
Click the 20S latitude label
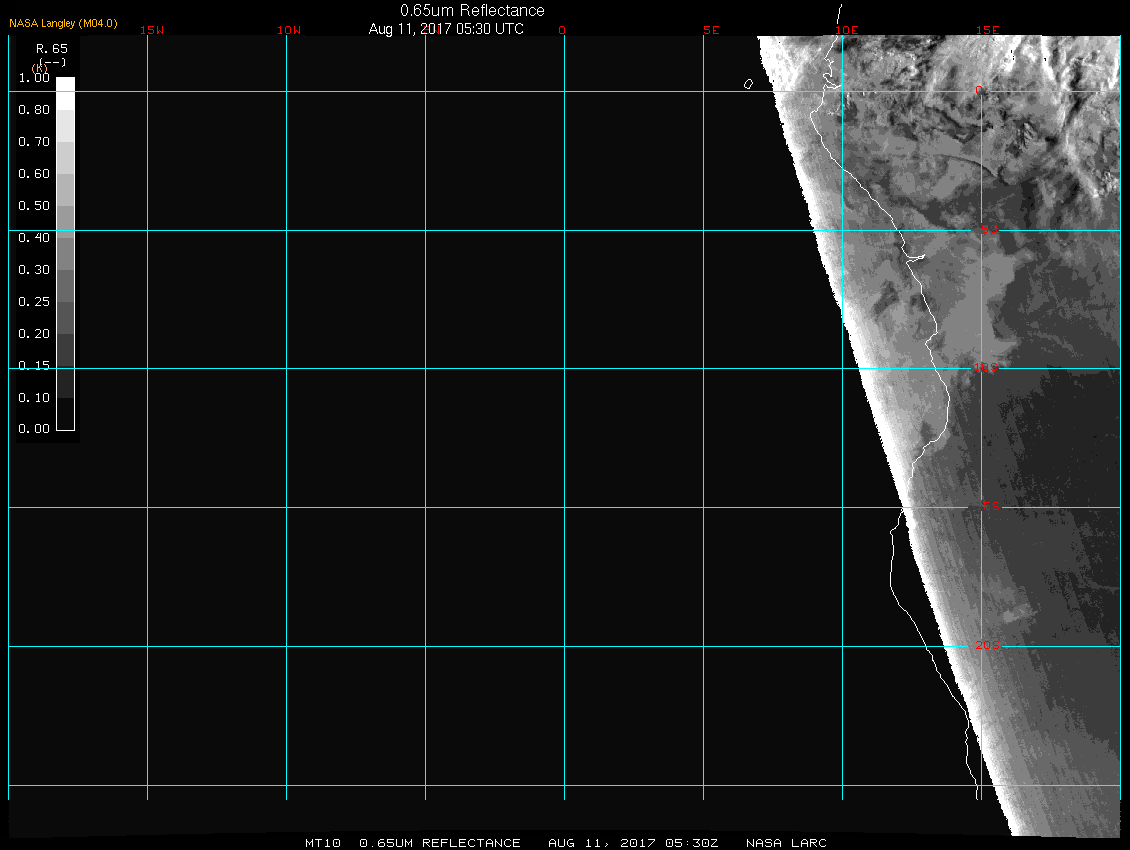click(987, 646)
